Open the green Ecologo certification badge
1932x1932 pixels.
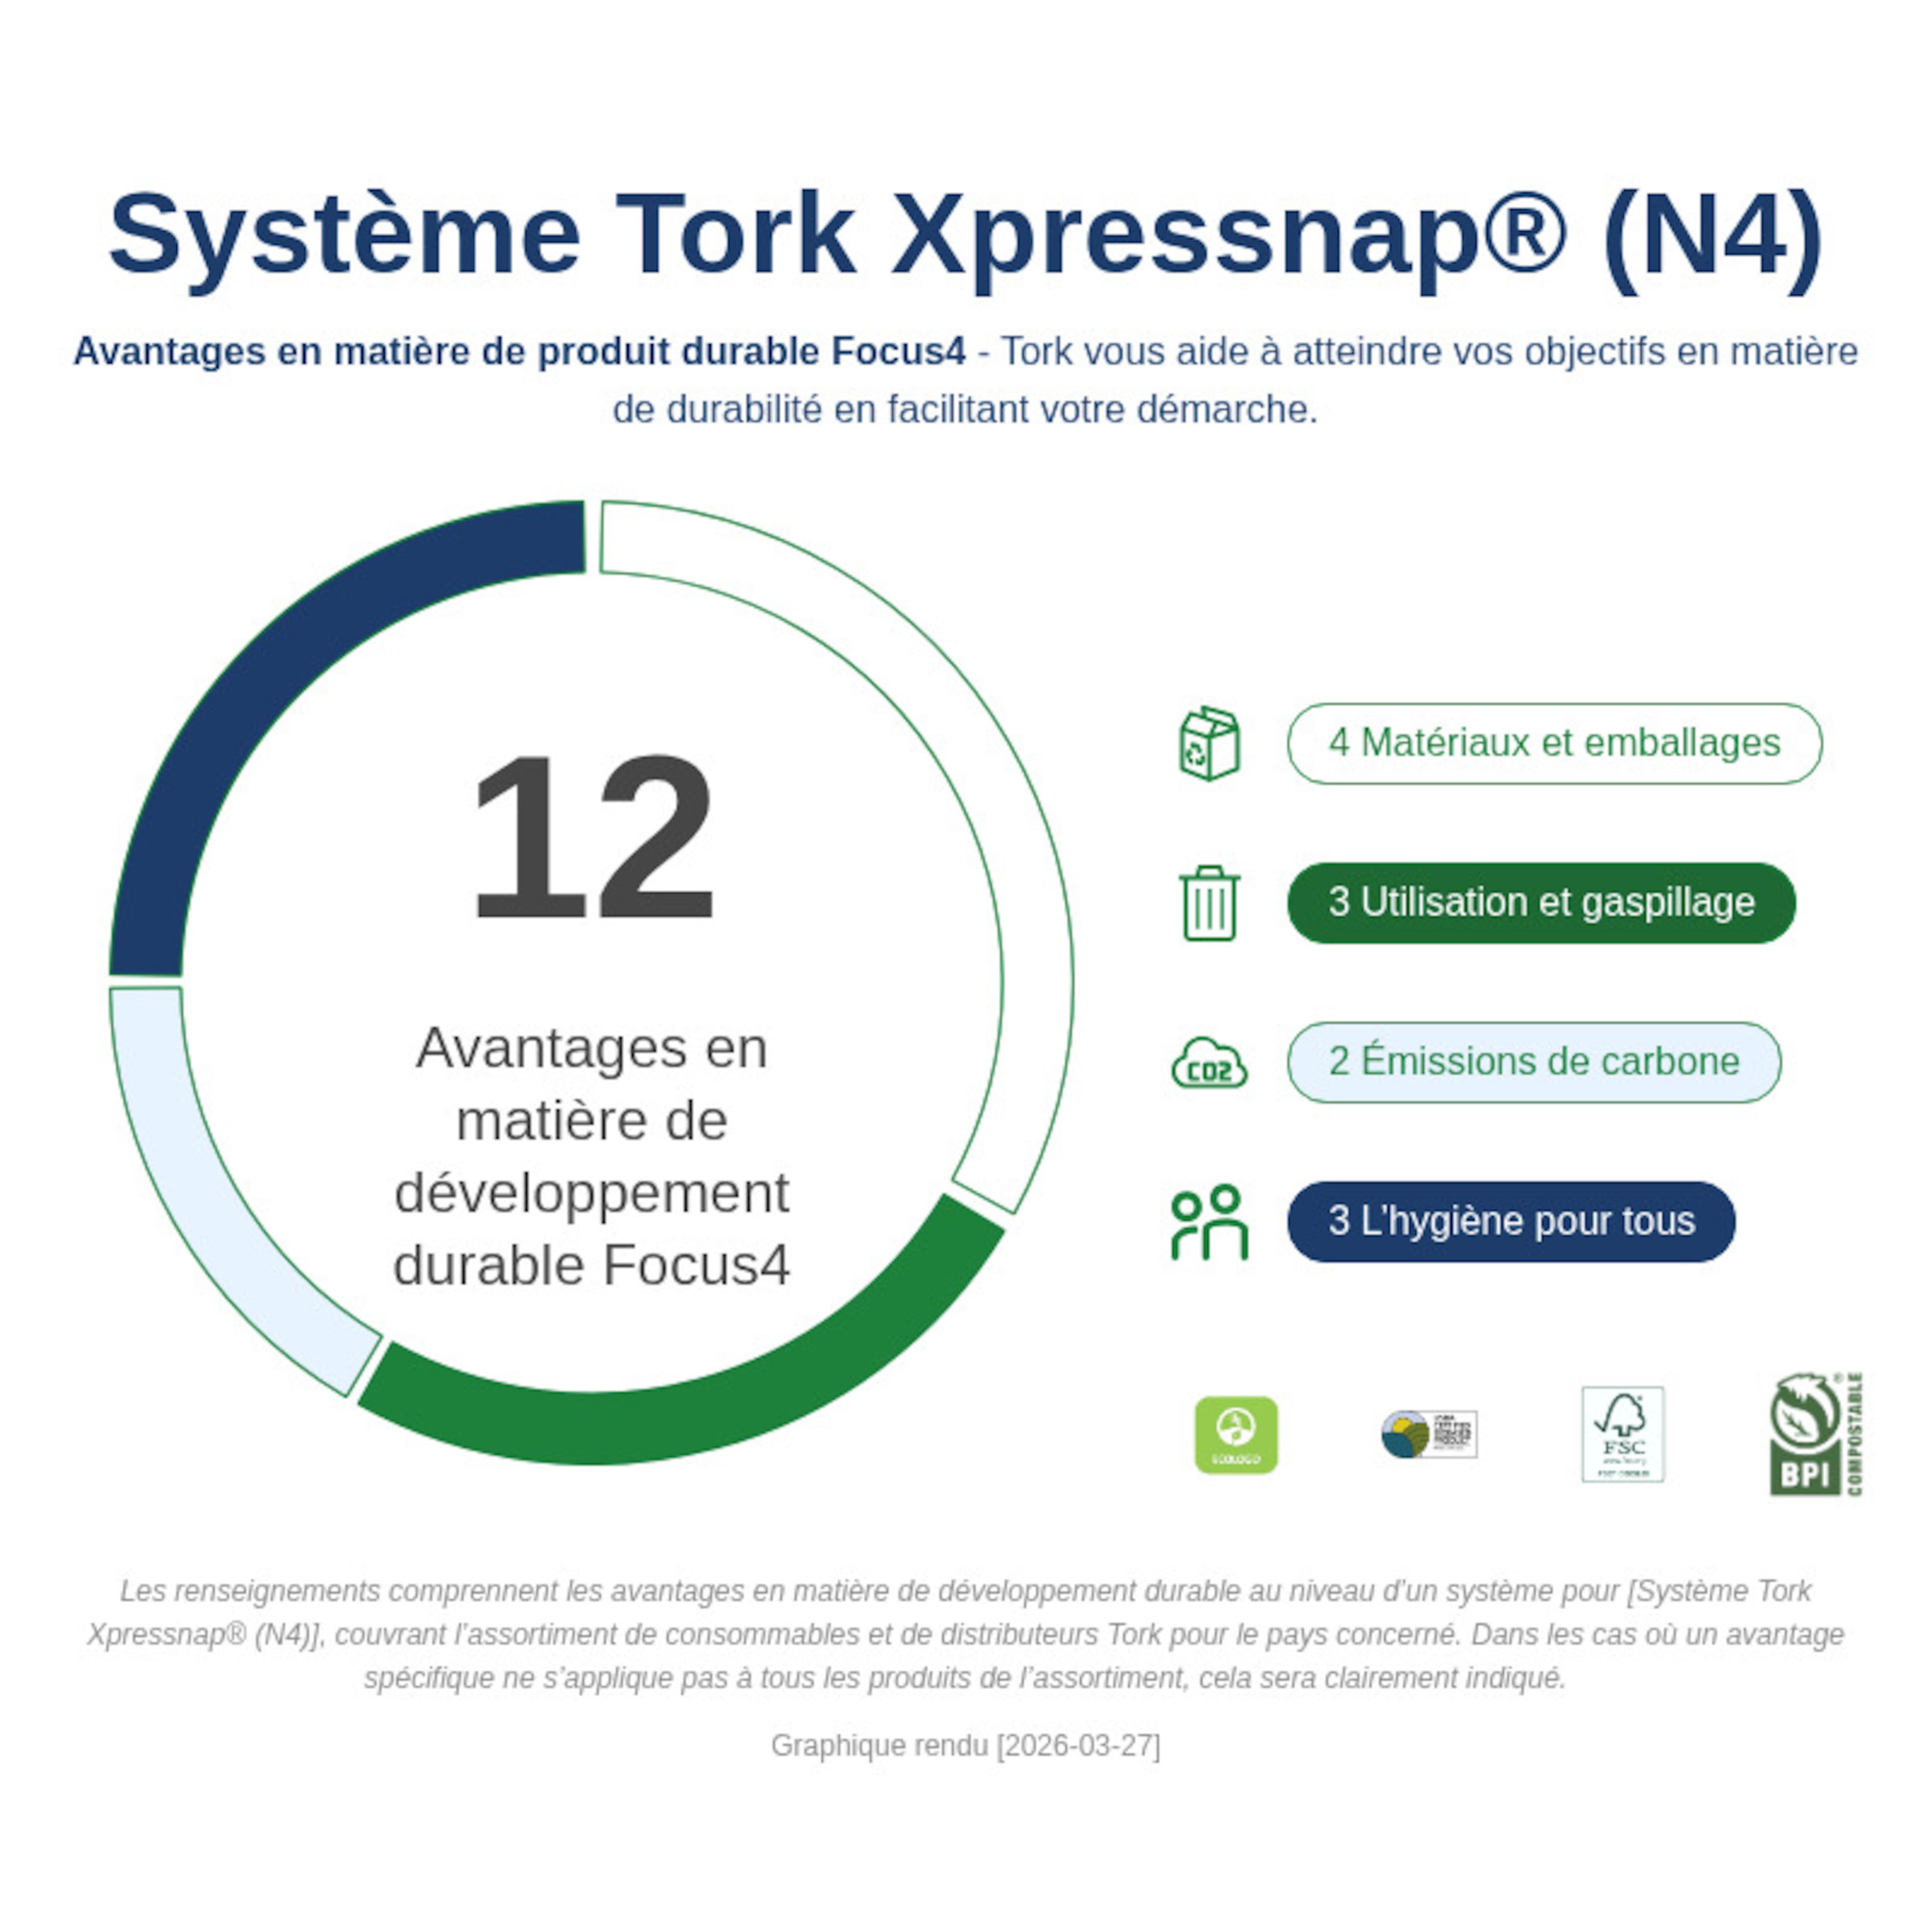[x=1237, y=1435]
